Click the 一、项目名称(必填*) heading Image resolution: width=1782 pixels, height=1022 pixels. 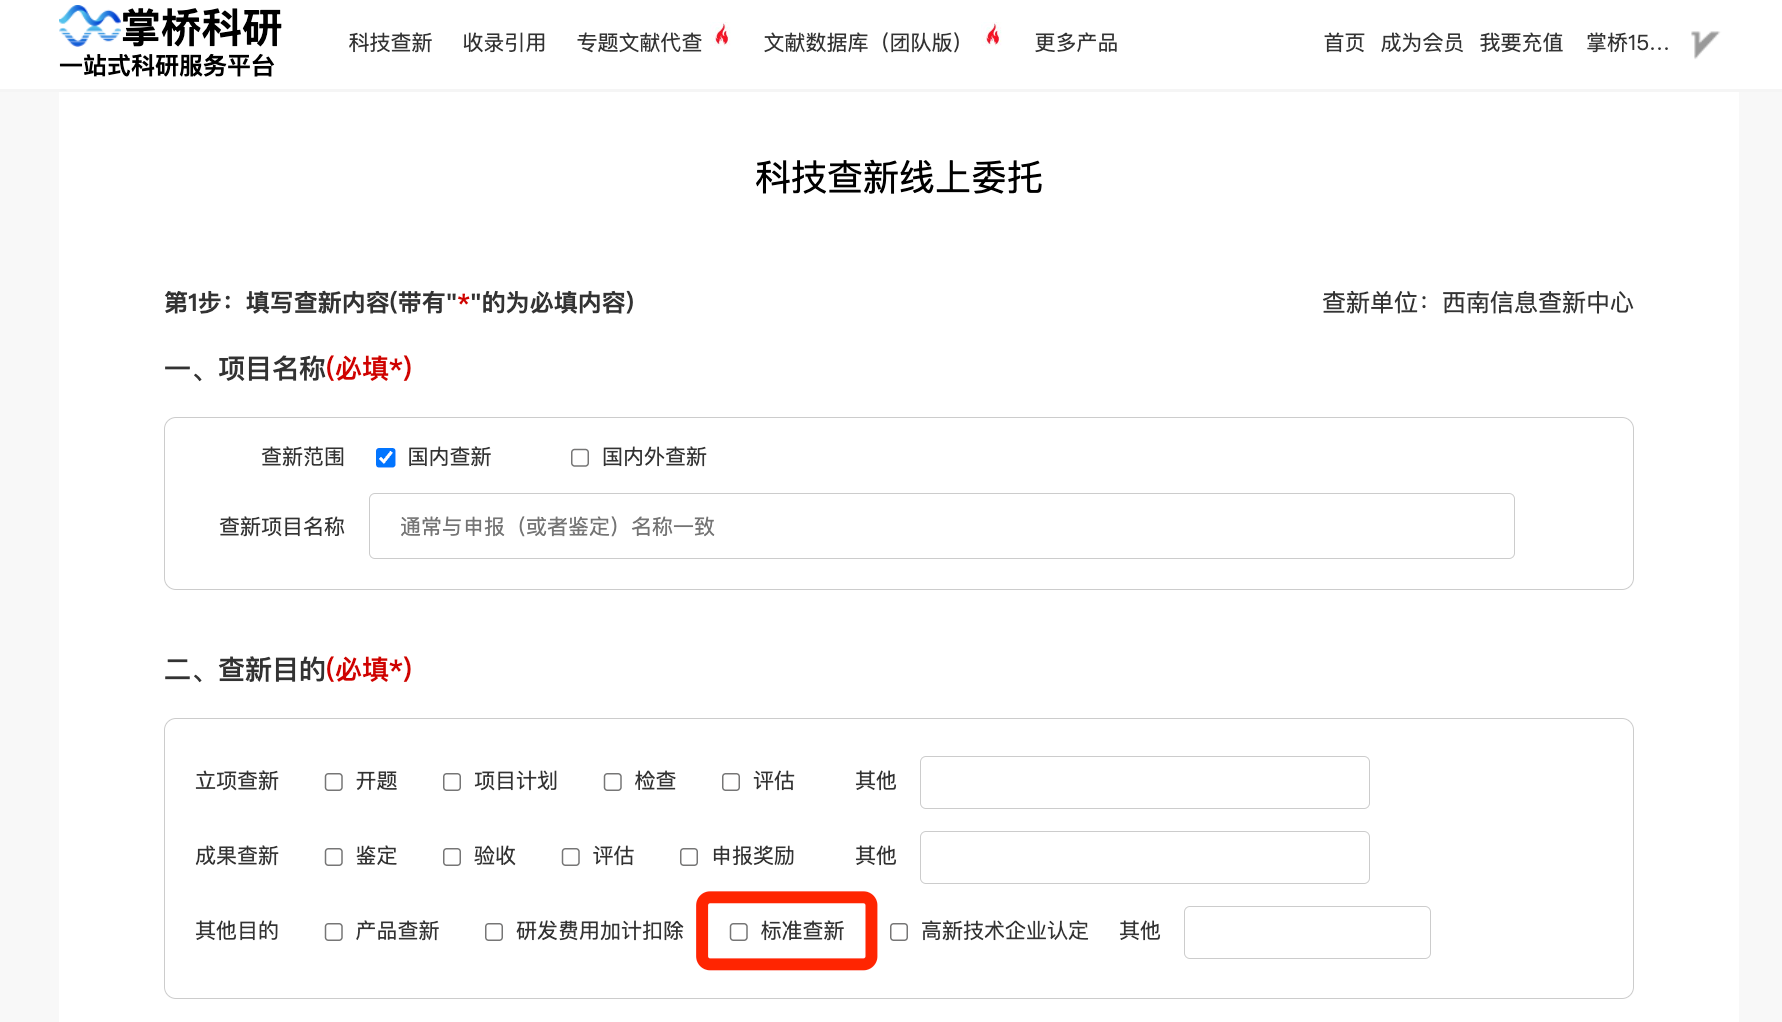pyautogui.click(x=288, y=369)
